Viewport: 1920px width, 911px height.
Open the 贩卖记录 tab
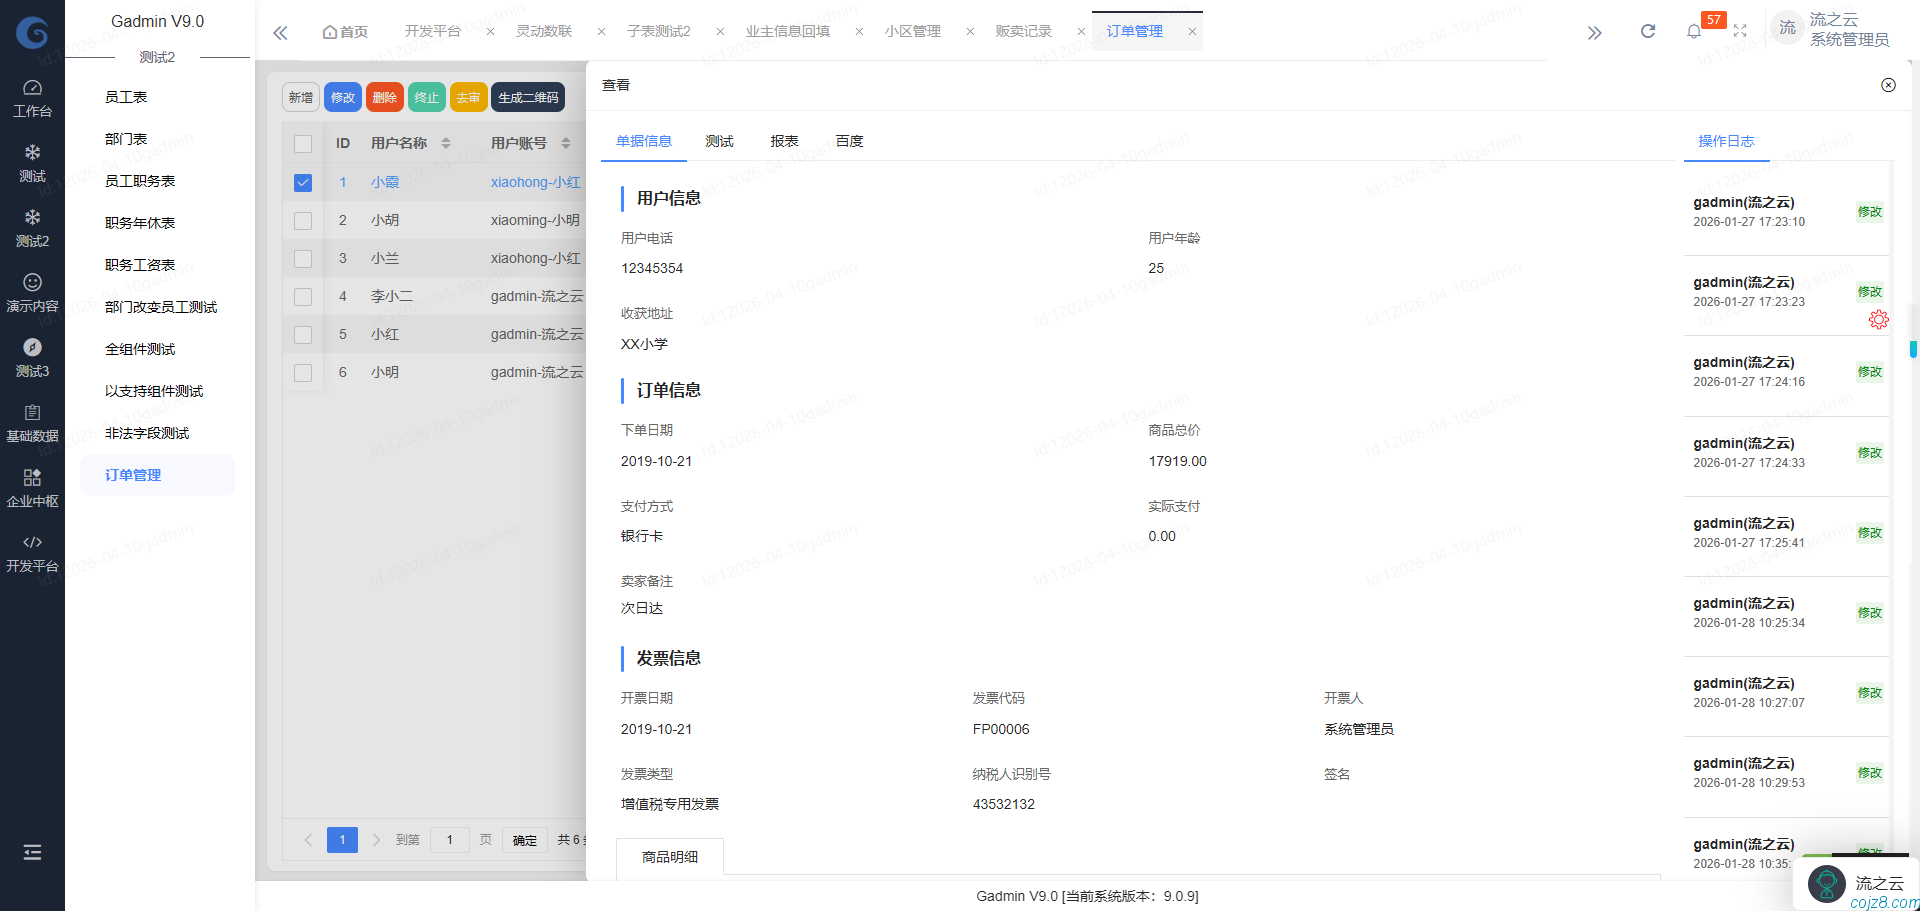1023,31
